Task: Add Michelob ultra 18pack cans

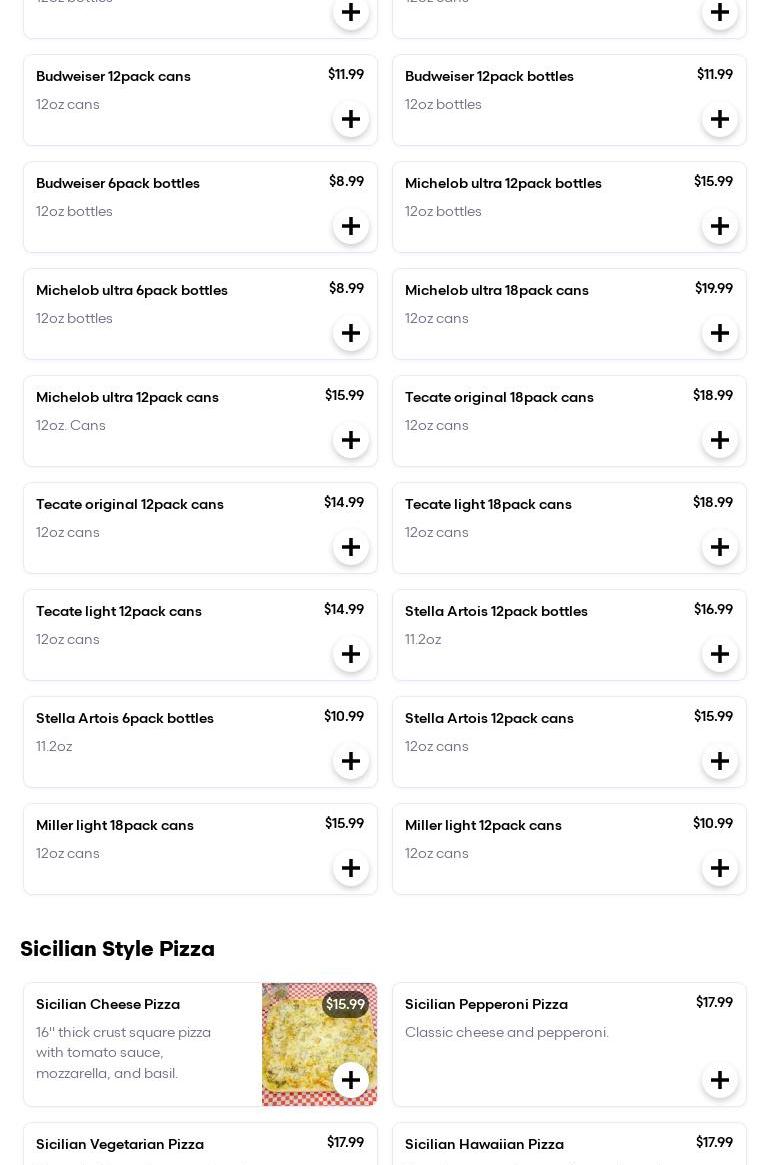Action: coord(720,334)
